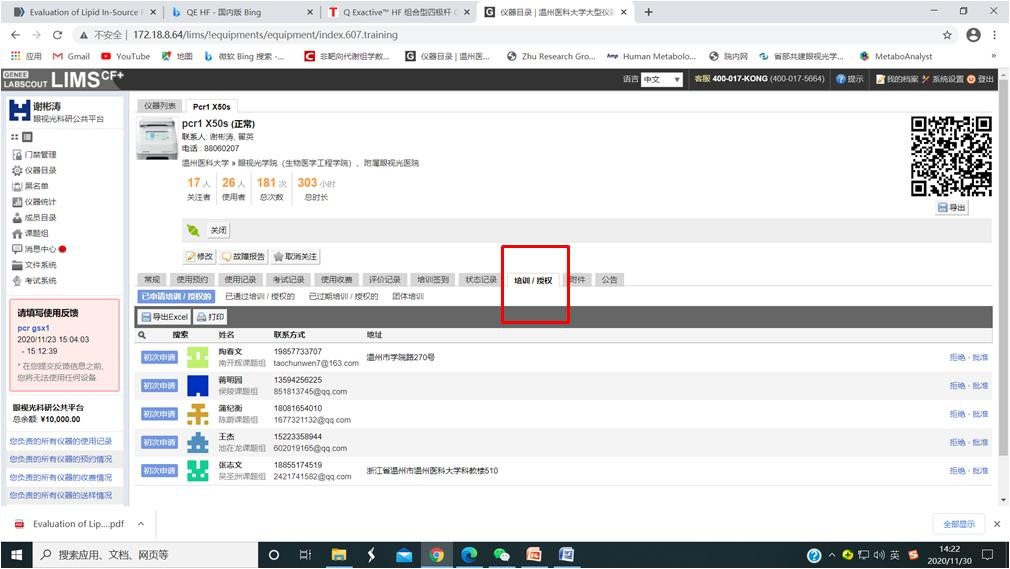Click 批准 for 陶春文's application
The height and width of the screenshot is (569, 1010).
click(x=980, y=357)
